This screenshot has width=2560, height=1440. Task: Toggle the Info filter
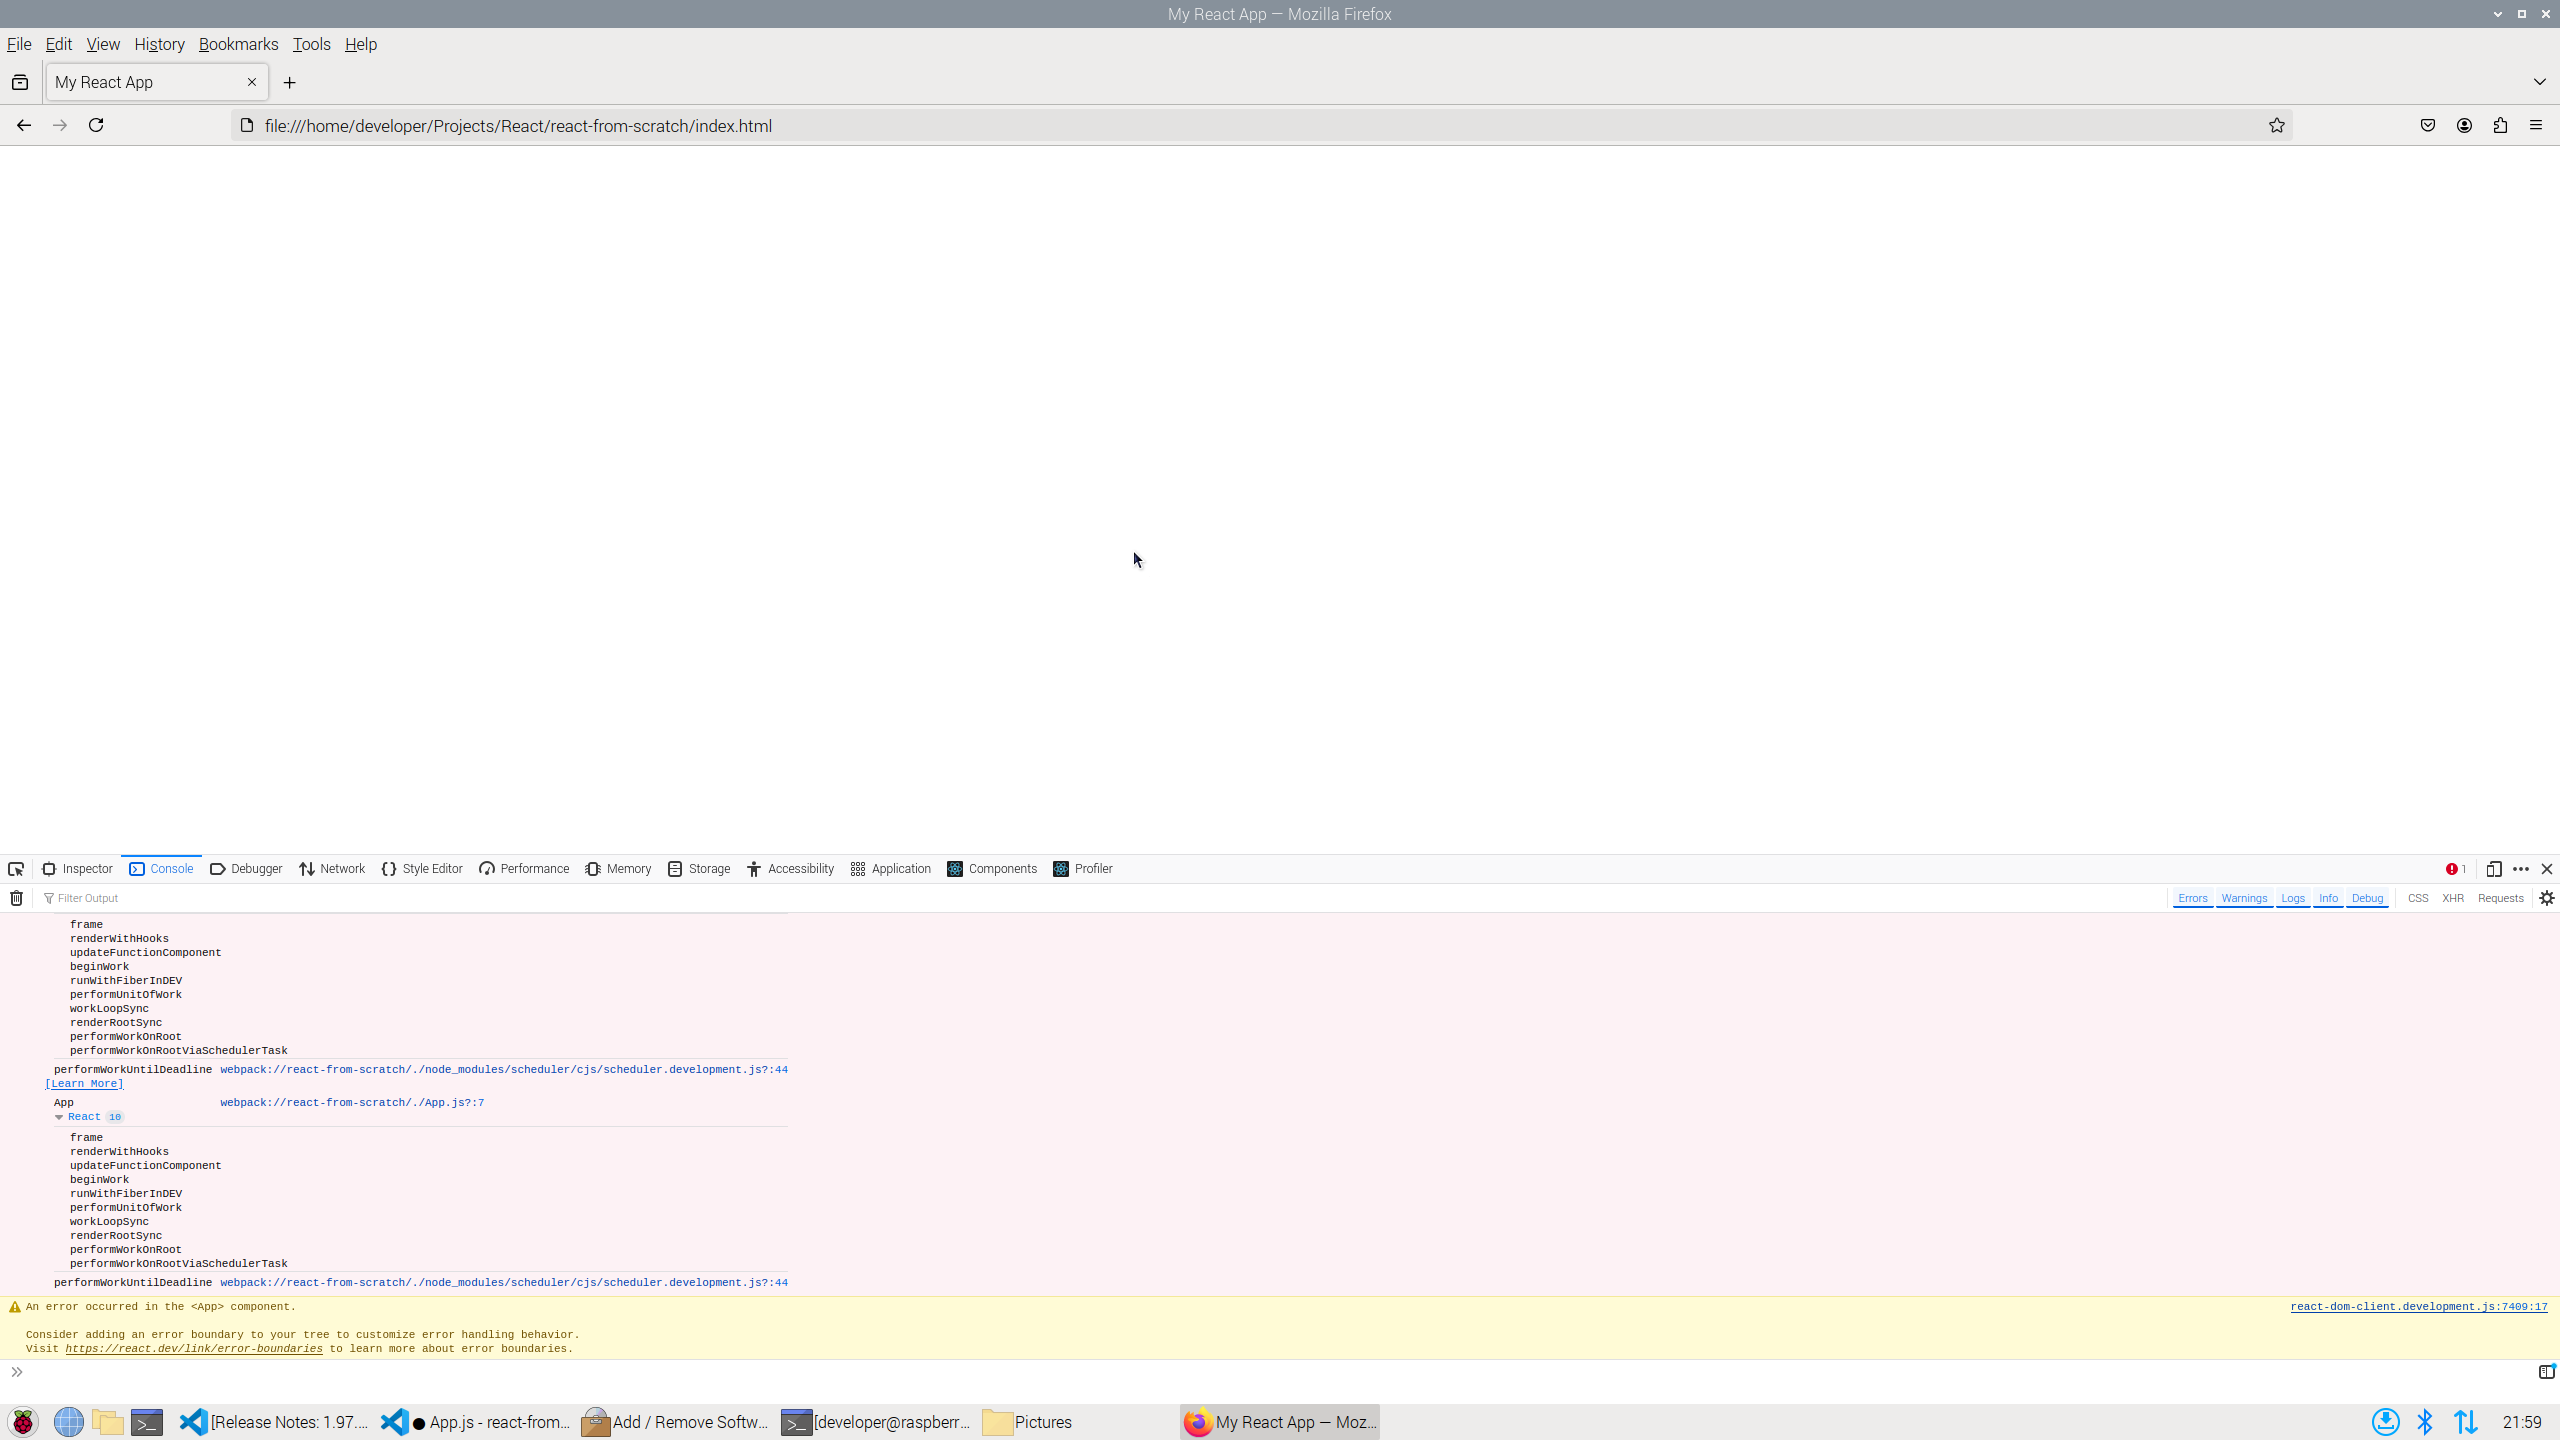pyautogui.click(x=2328, y=898)
